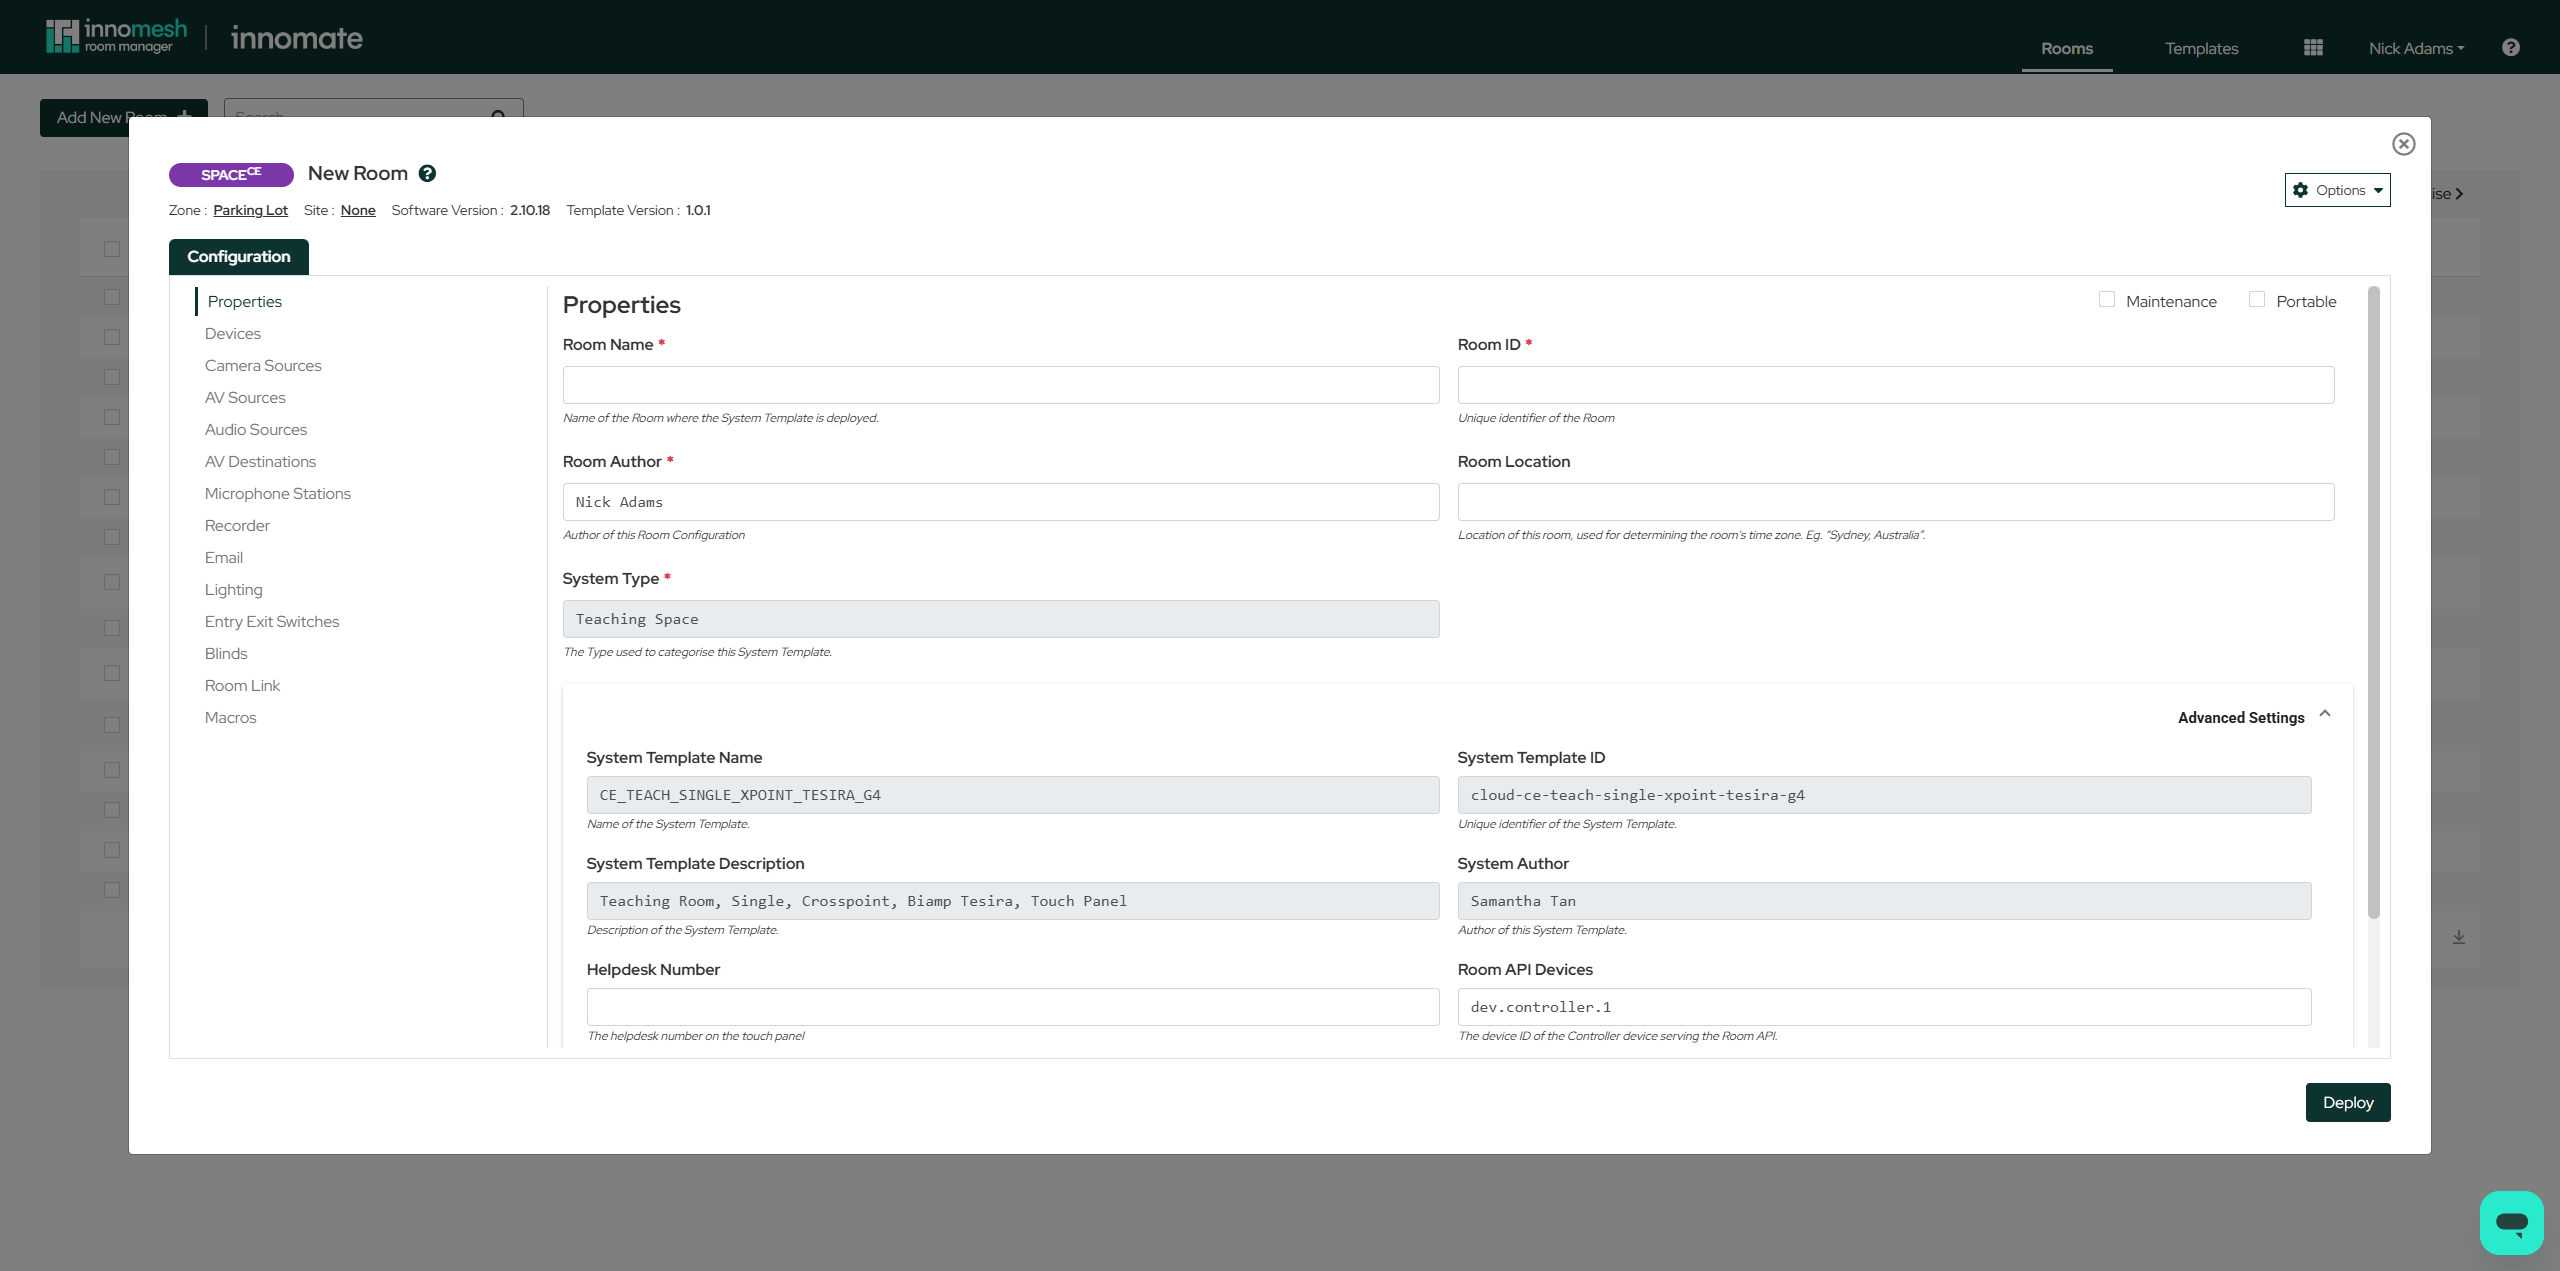Click the SPACE CE badge
This screenshot has width=2560, height=1271.
231,175
